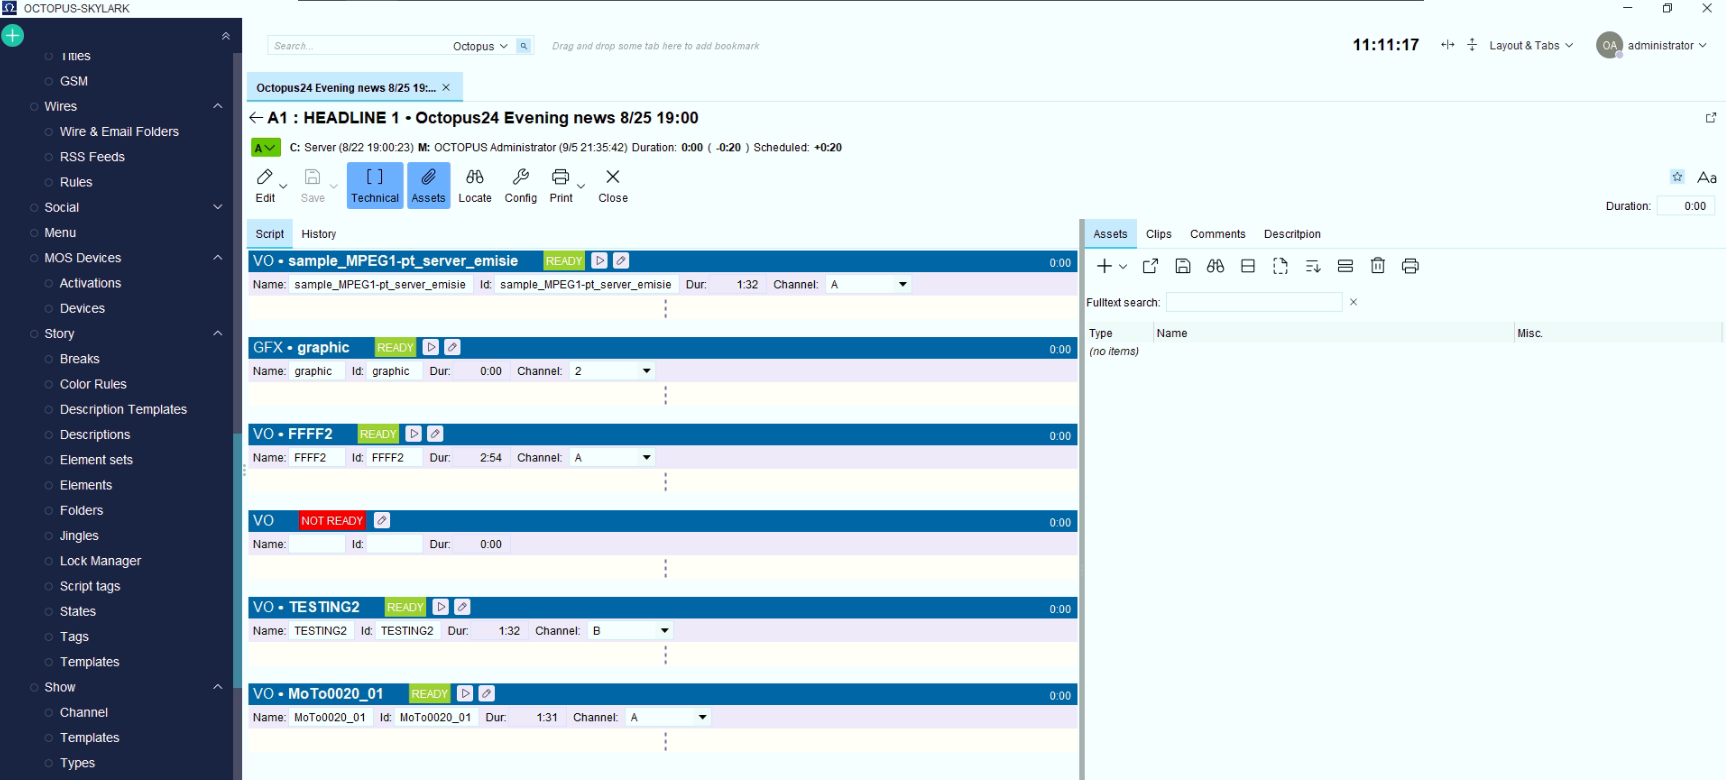
Task: Click the save disk icon in Assets panel
Action: (1183, 266)
